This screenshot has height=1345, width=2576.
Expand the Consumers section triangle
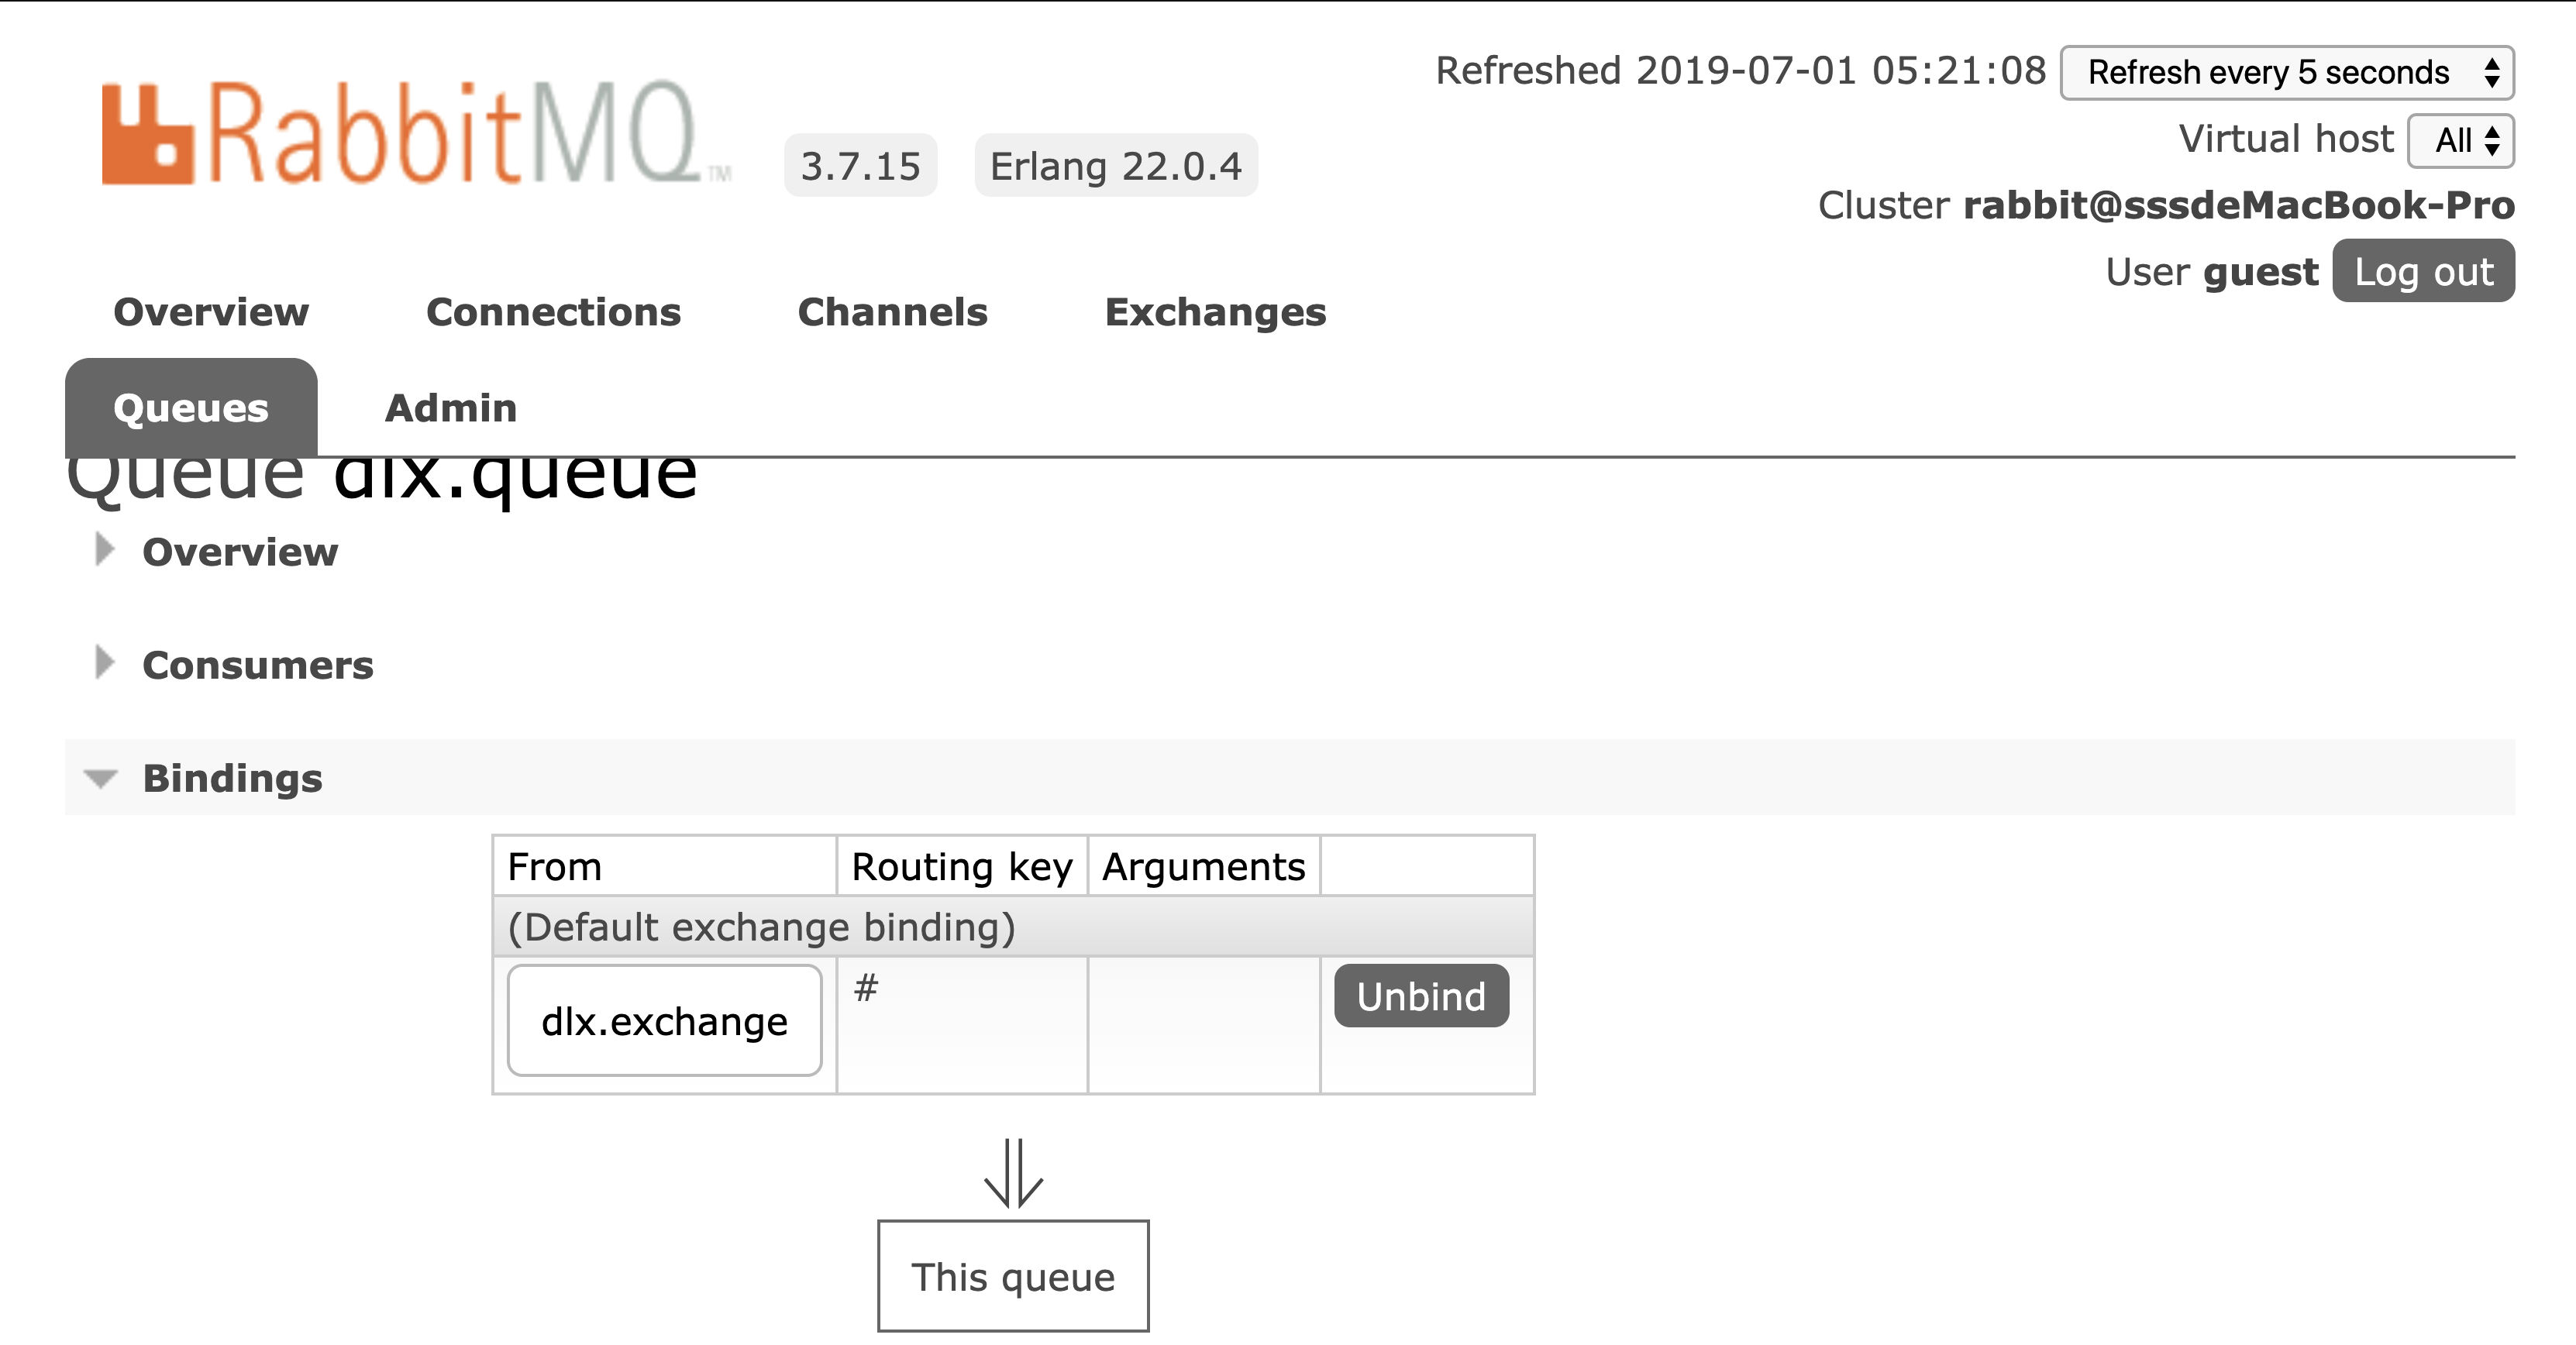point(104,663)
